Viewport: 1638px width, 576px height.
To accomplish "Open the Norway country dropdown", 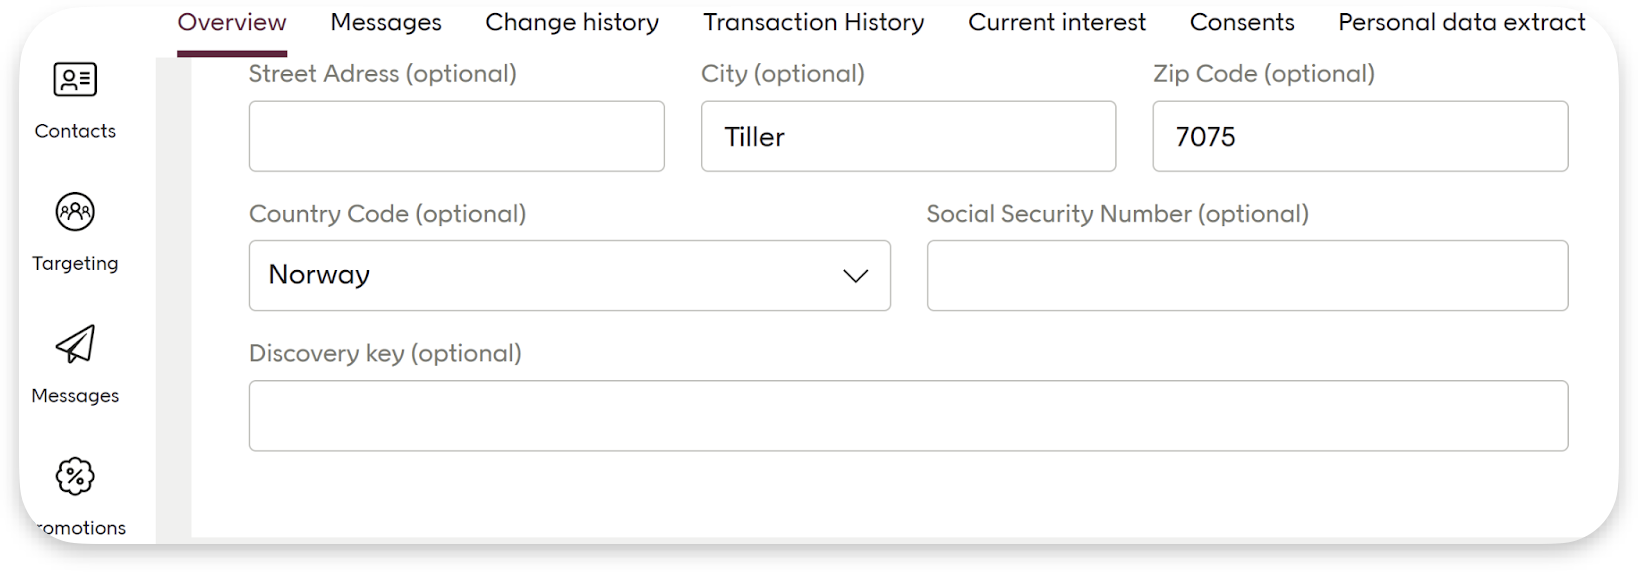I will coord(569,275).
